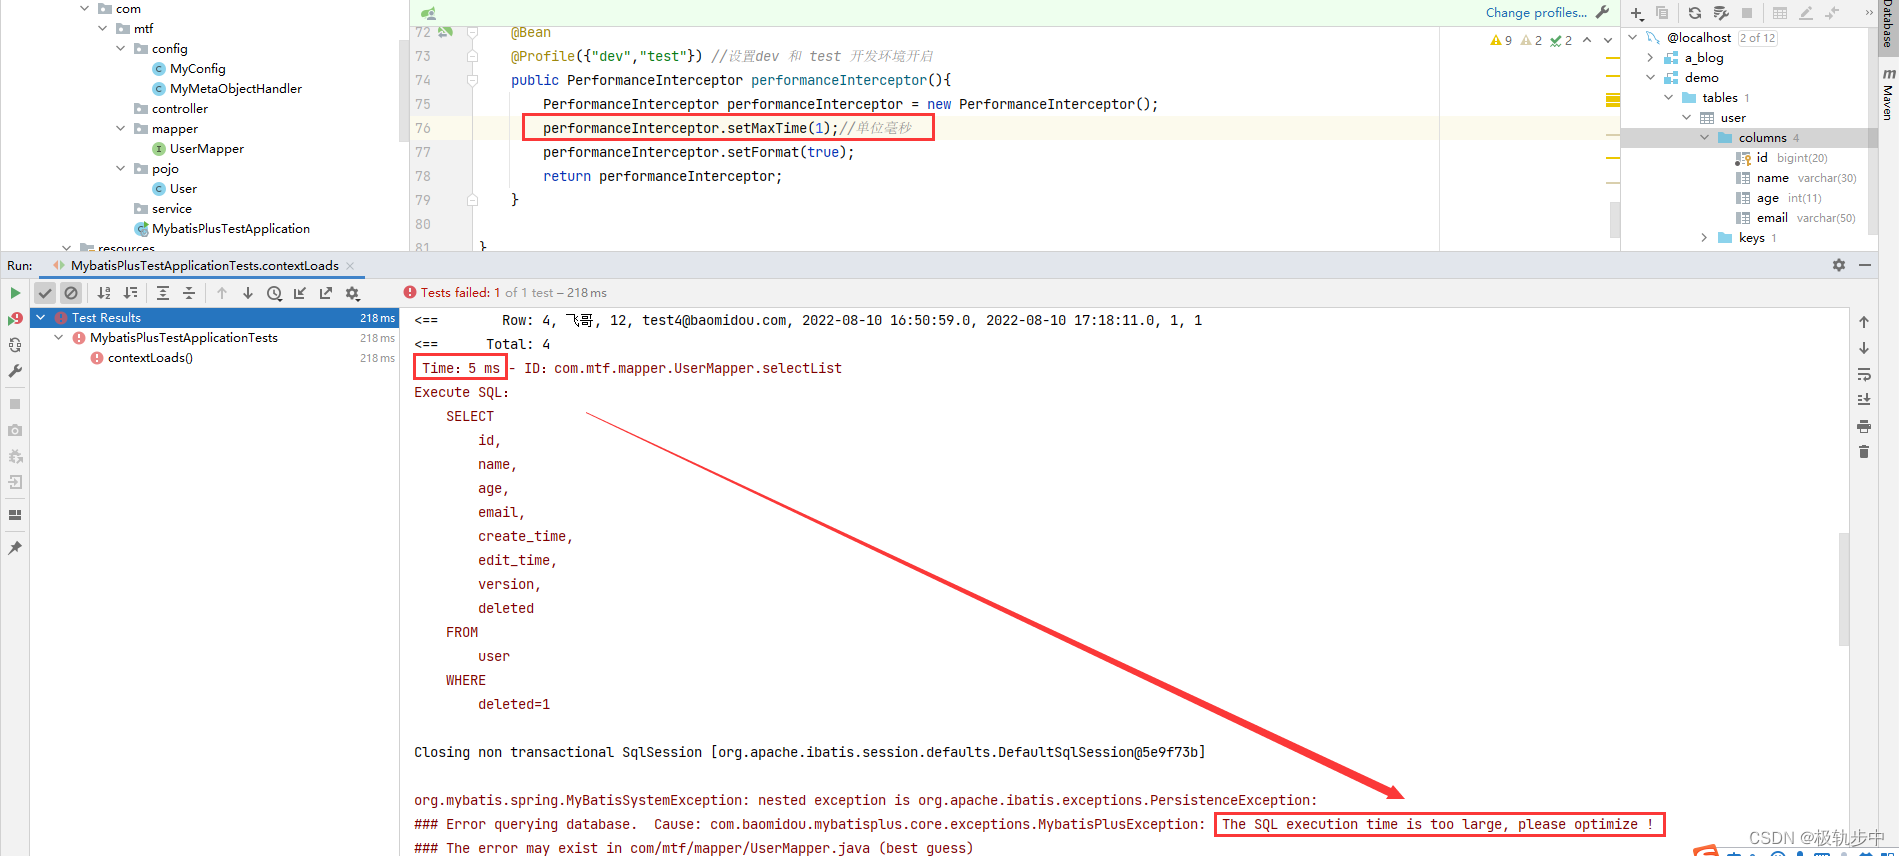Screen dimensions: 1899x856
Task: Open the Maven side tab
Action: coord(1888,96)
